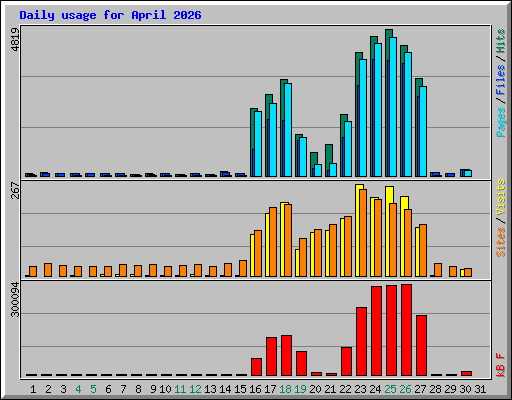Viewport: 512px width, 400px height.
Task: Click the Pages legend label
Action: [x=501, y=122]
